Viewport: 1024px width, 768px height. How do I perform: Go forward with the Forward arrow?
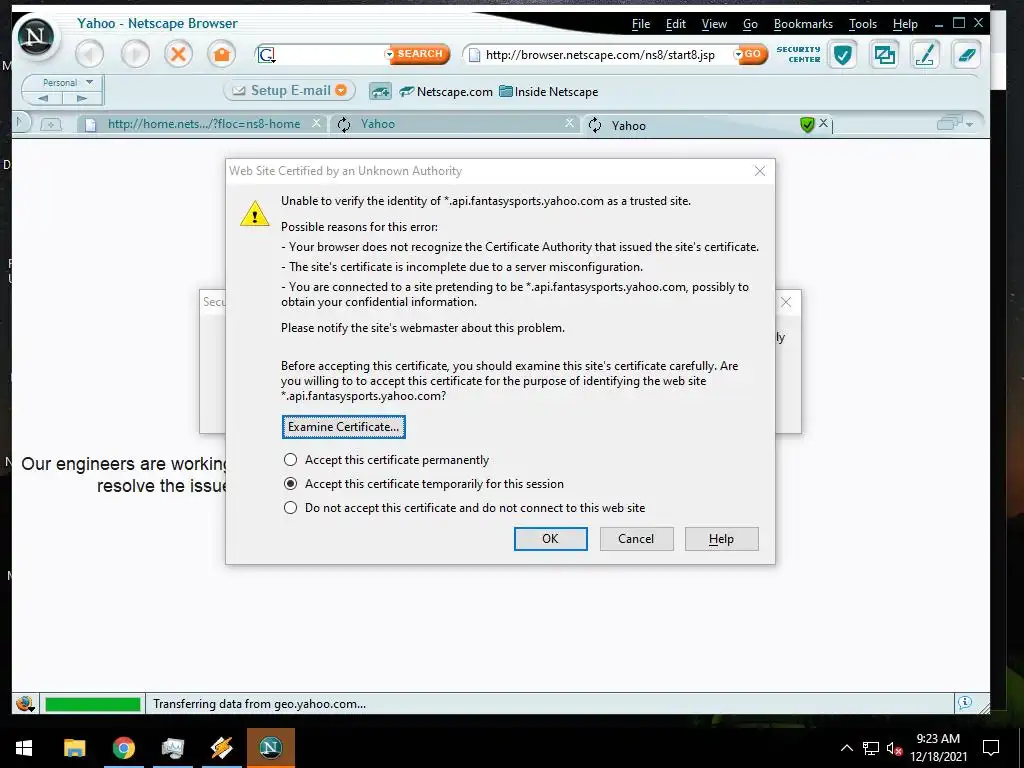coord(135,54)
